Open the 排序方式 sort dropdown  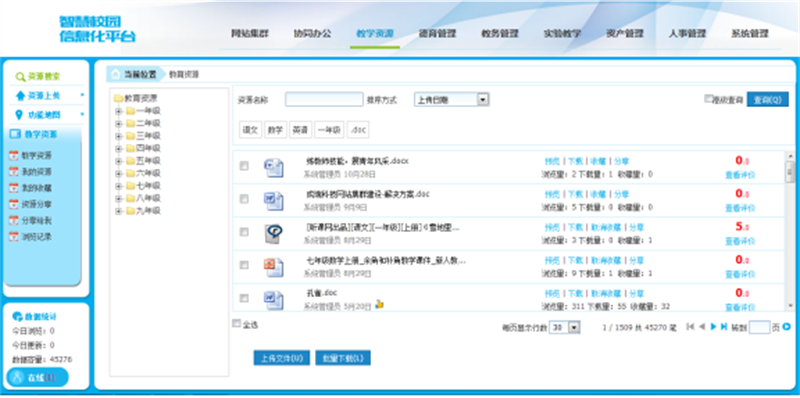[452, 100]
